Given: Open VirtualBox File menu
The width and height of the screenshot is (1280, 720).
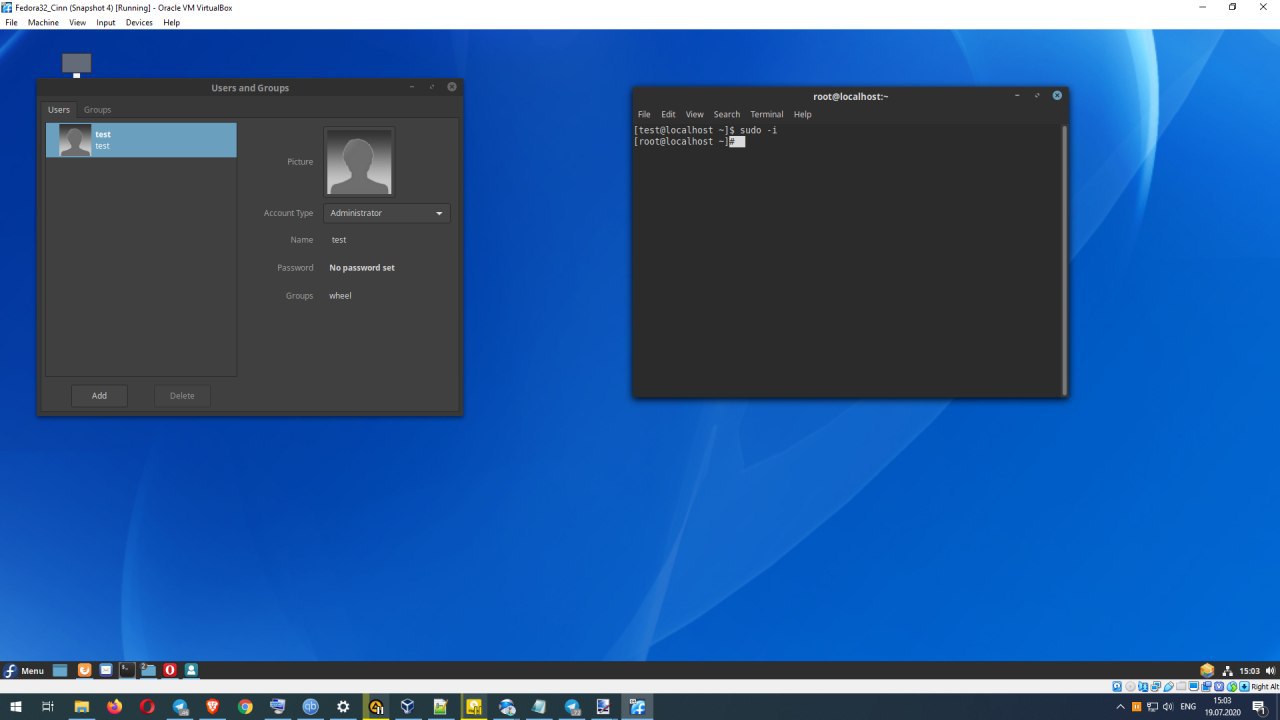Looking at the screenshot, I should click(11, 22).
